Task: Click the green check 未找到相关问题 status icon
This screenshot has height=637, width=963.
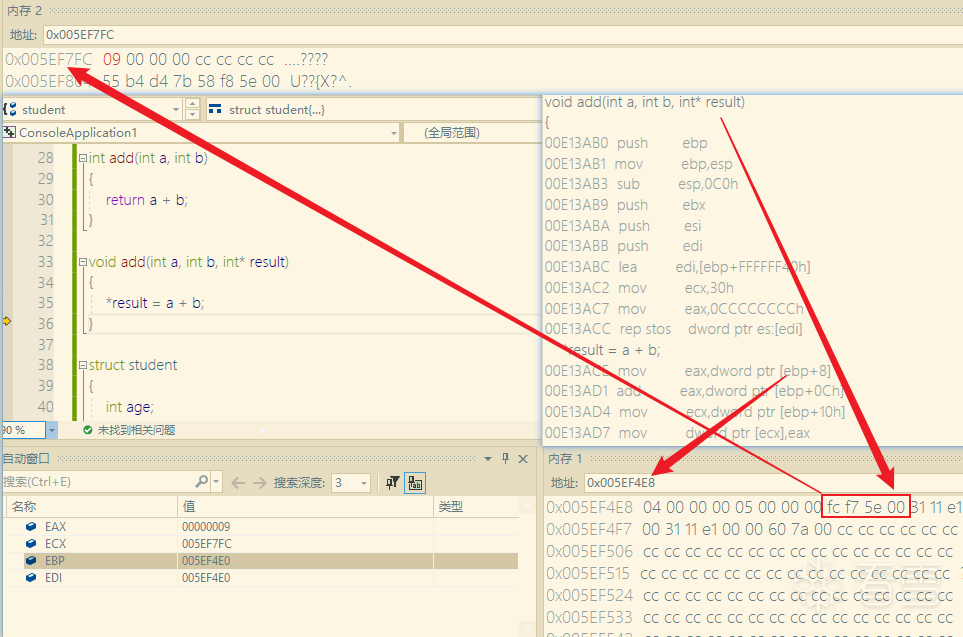Action: 87,430
